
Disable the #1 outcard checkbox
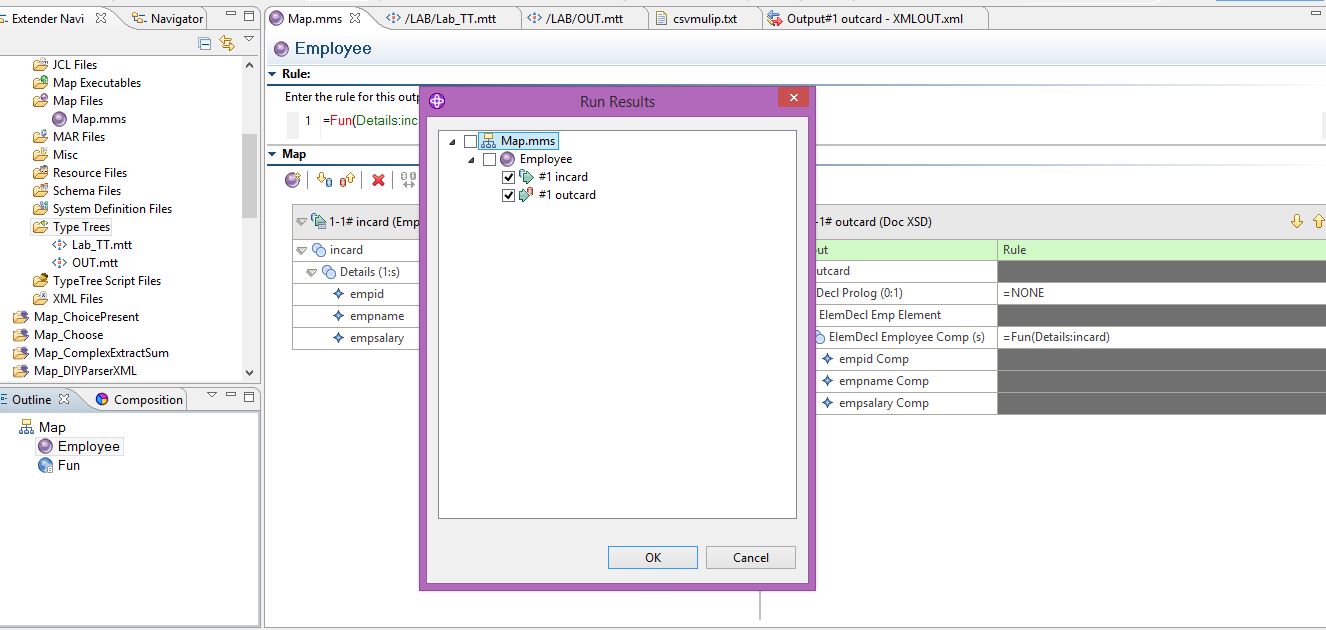click(508, 195)
